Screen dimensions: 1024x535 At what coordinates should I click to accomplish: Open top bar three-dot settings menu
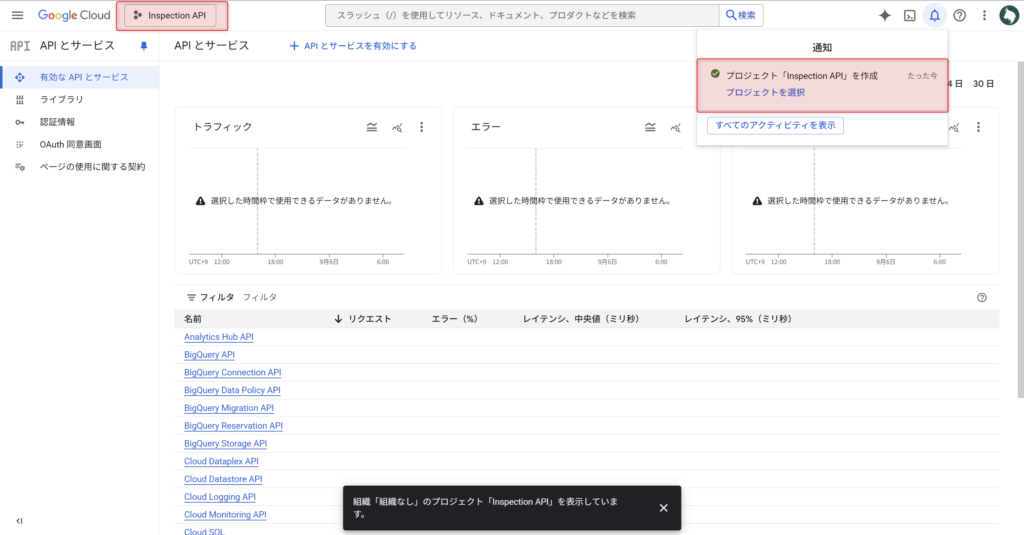click(984, 15)
